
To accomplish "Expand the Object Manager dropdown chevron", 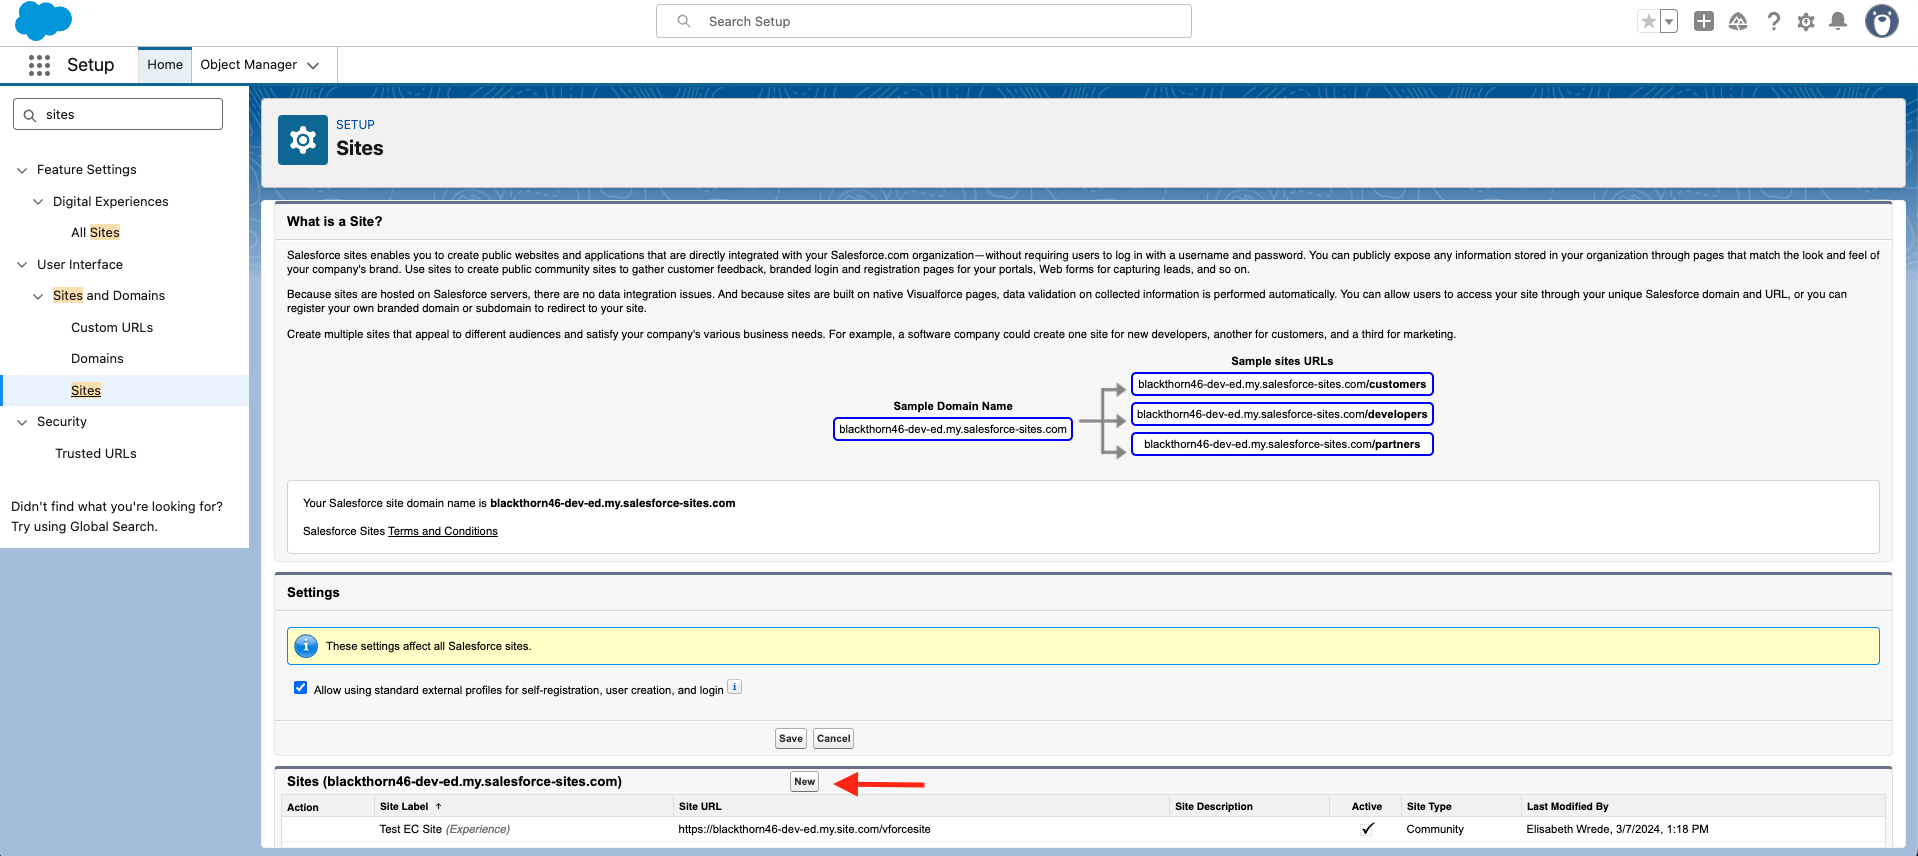I will point(313,65).
